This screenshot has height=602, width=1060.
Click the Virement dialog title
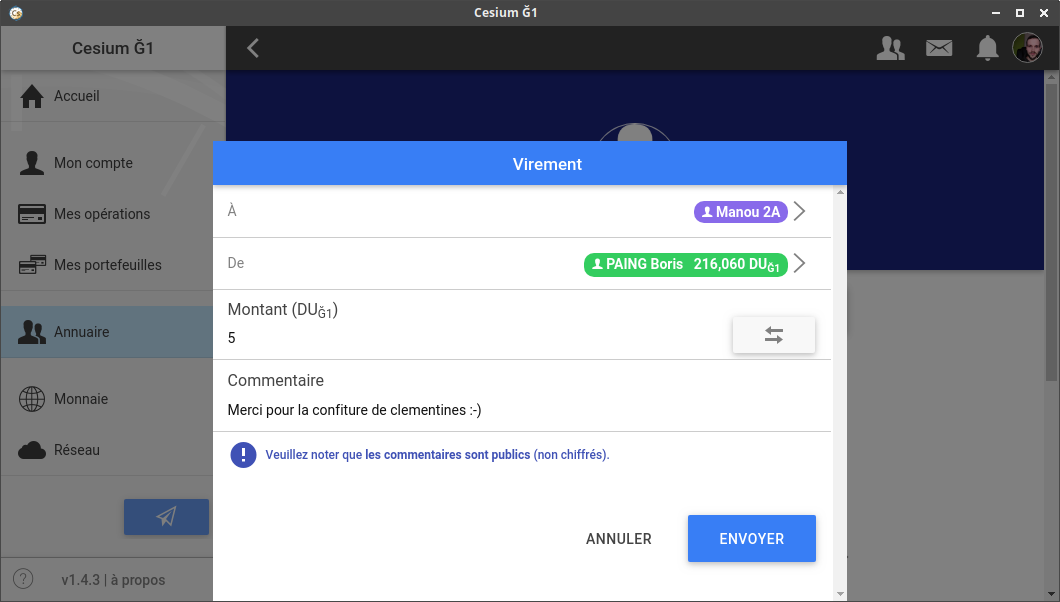(547, 164)
